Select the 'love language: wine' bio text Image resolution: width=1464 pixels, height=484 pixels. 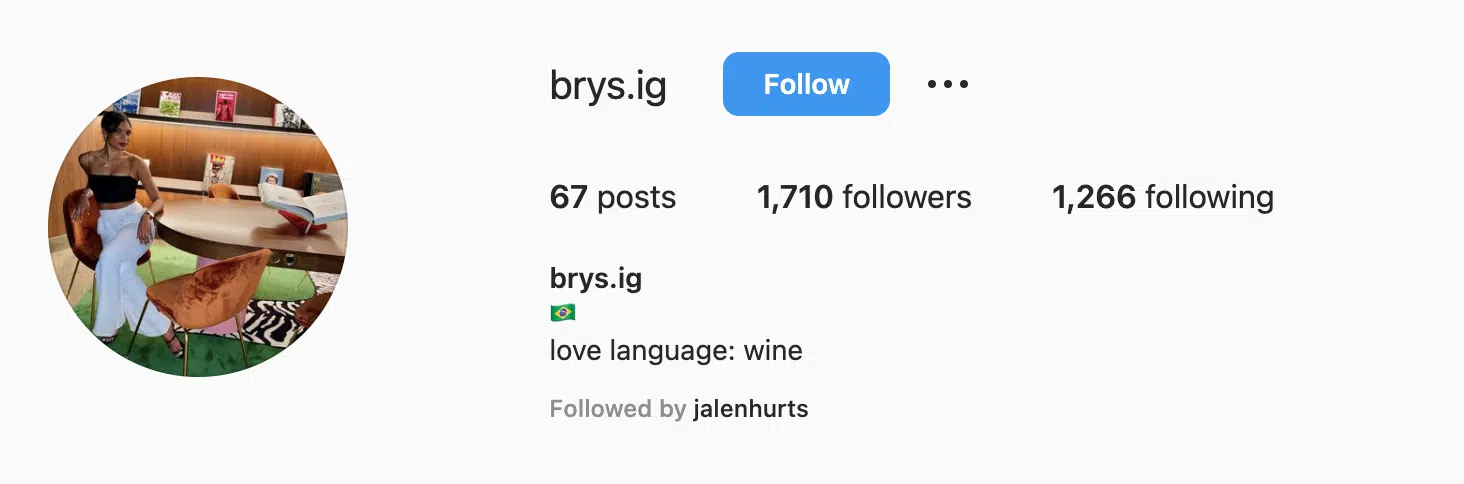pos(676,351)
